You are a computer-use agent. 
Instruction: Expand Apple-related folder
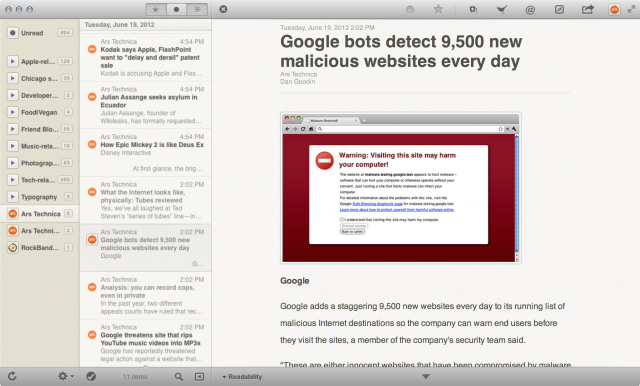tap(13, 61)
